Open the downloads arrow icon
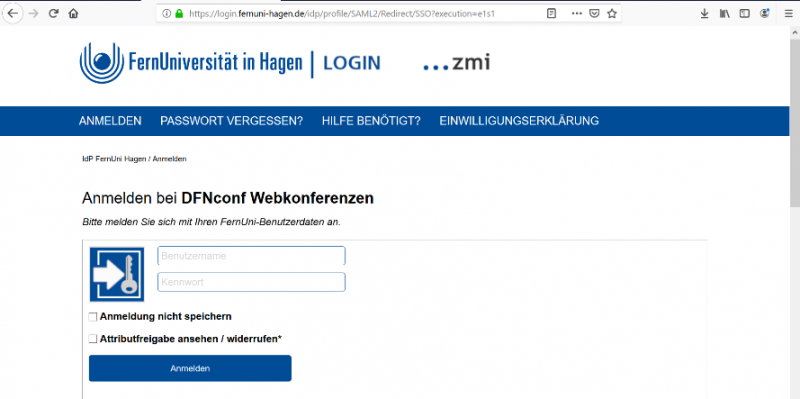 pyautogui.click(x=704, y=14)
